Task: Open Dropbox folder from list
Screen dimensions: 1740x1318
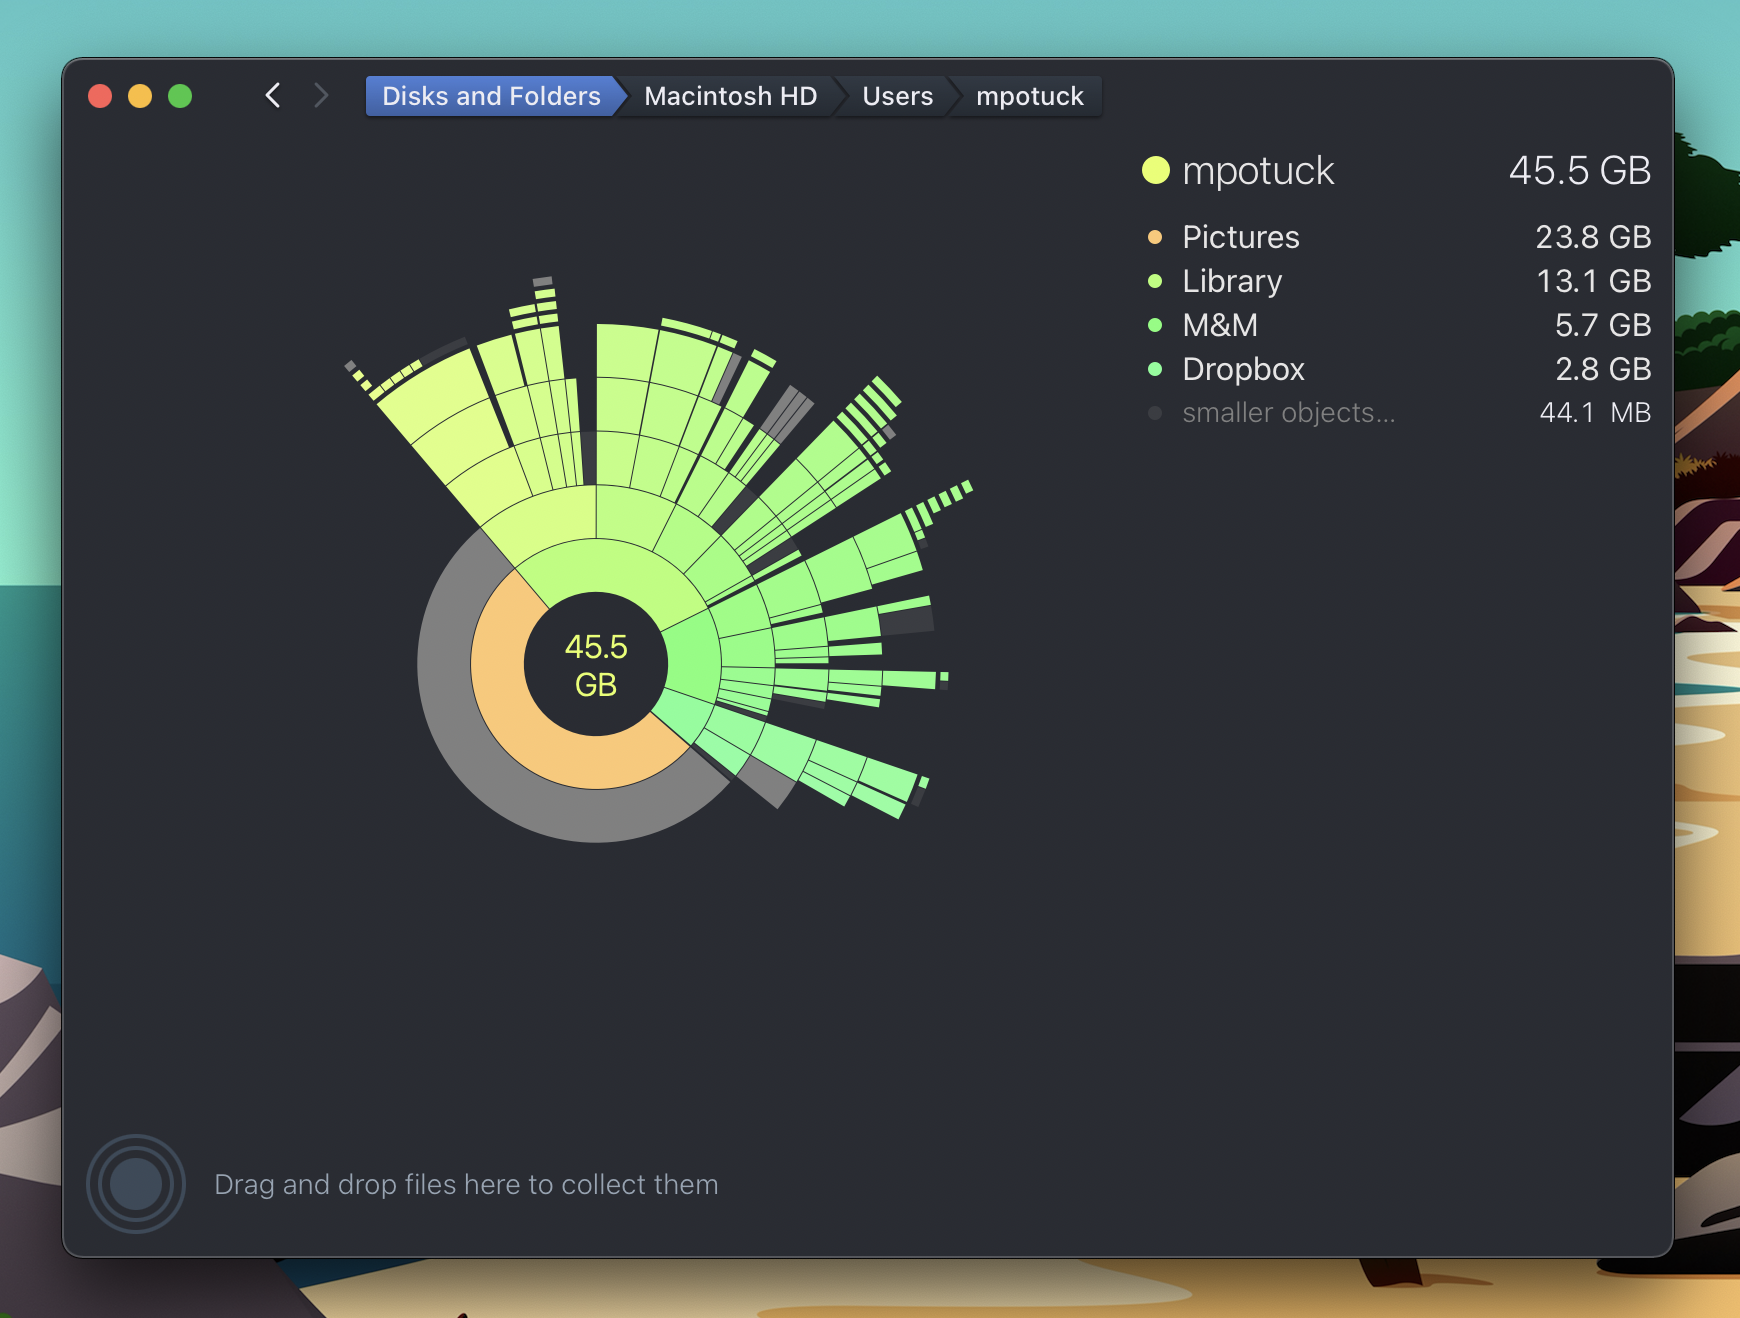Action: [1243, 369]
